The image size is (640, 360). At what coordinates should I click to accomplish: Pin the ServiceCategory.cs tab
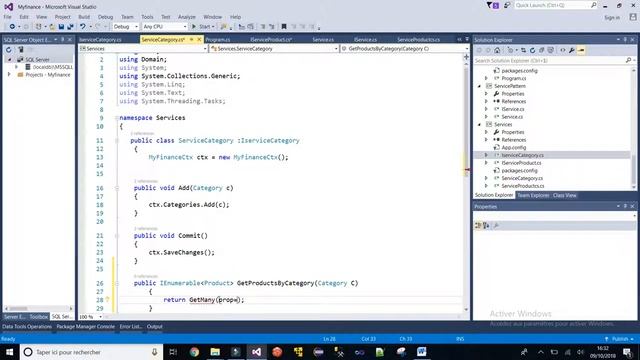[191, 40]
